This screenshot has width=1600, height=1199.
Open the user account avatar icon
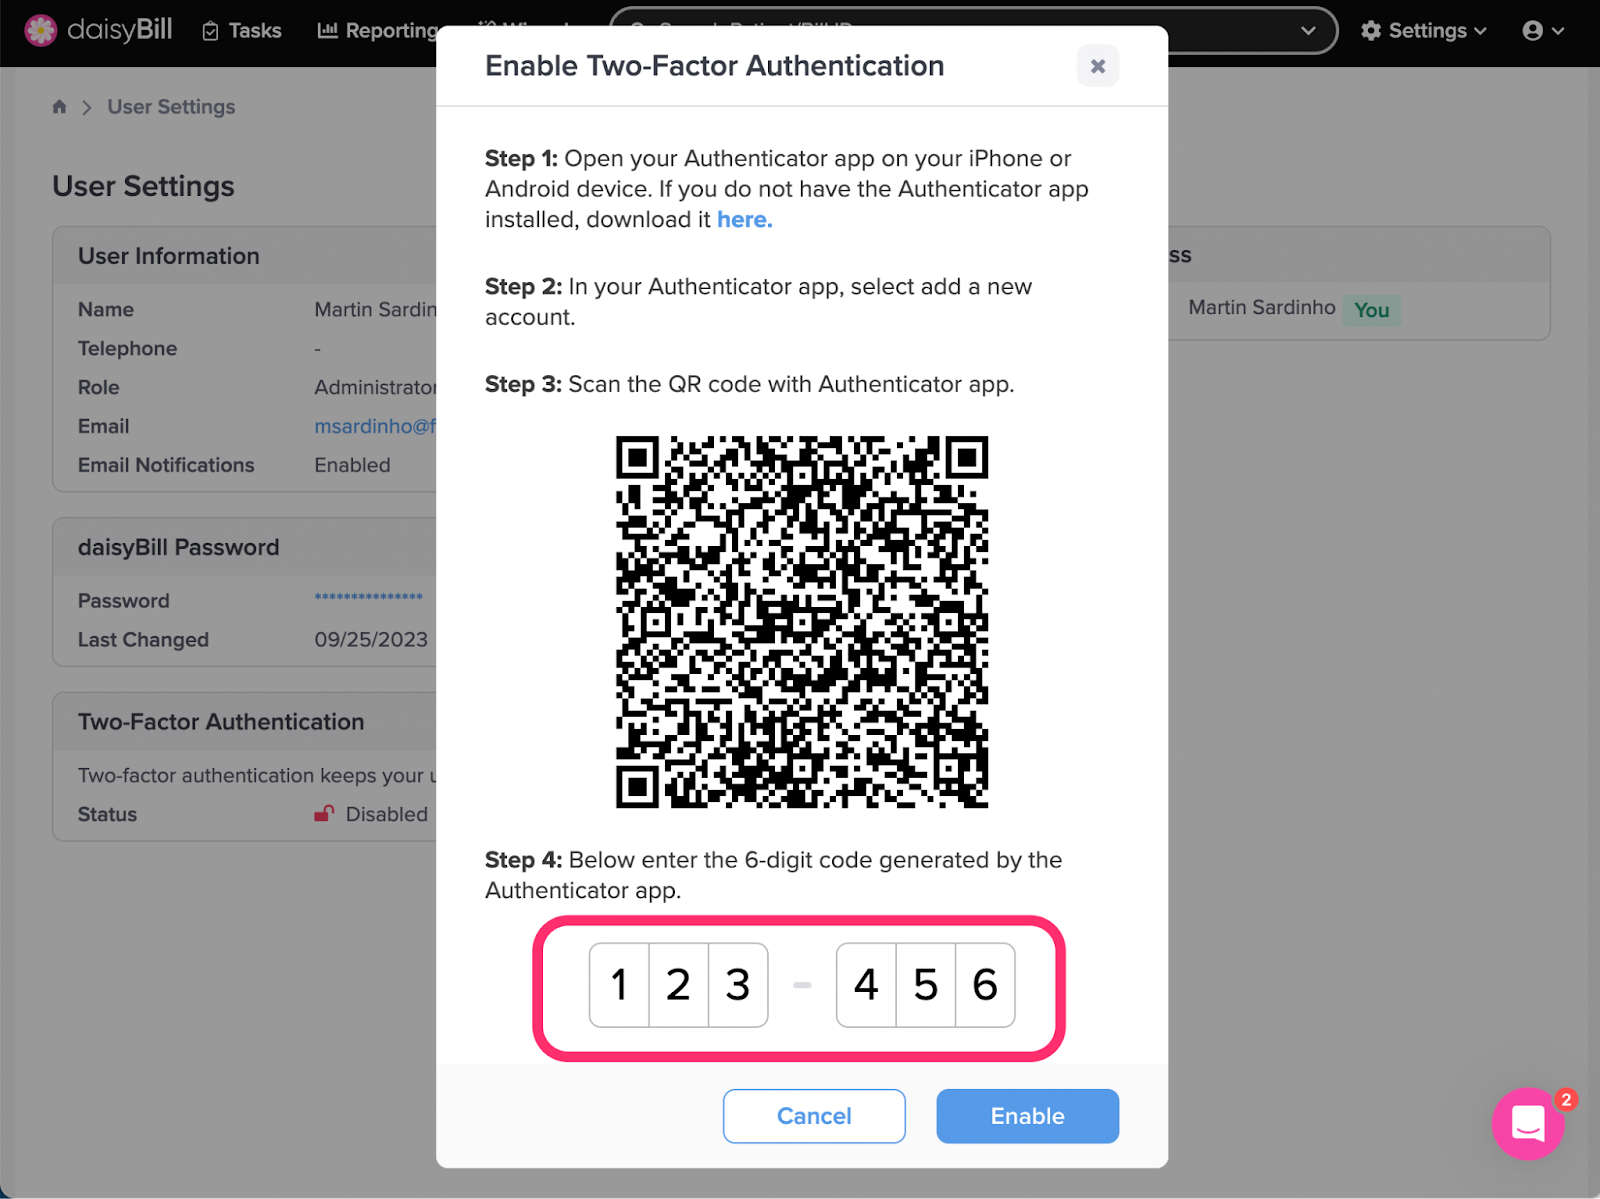(x=1533, y=31)
